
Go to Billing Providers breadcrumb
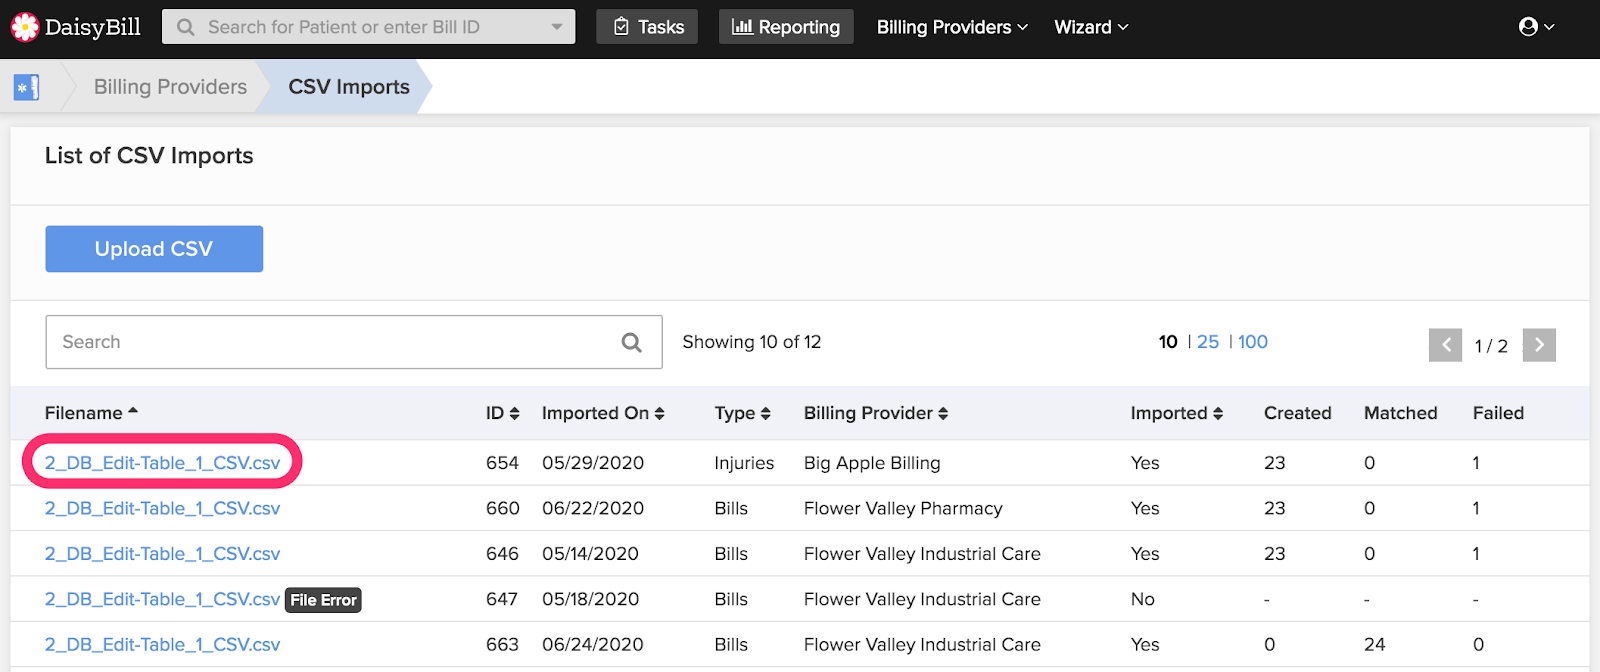(x=170, y=87)
